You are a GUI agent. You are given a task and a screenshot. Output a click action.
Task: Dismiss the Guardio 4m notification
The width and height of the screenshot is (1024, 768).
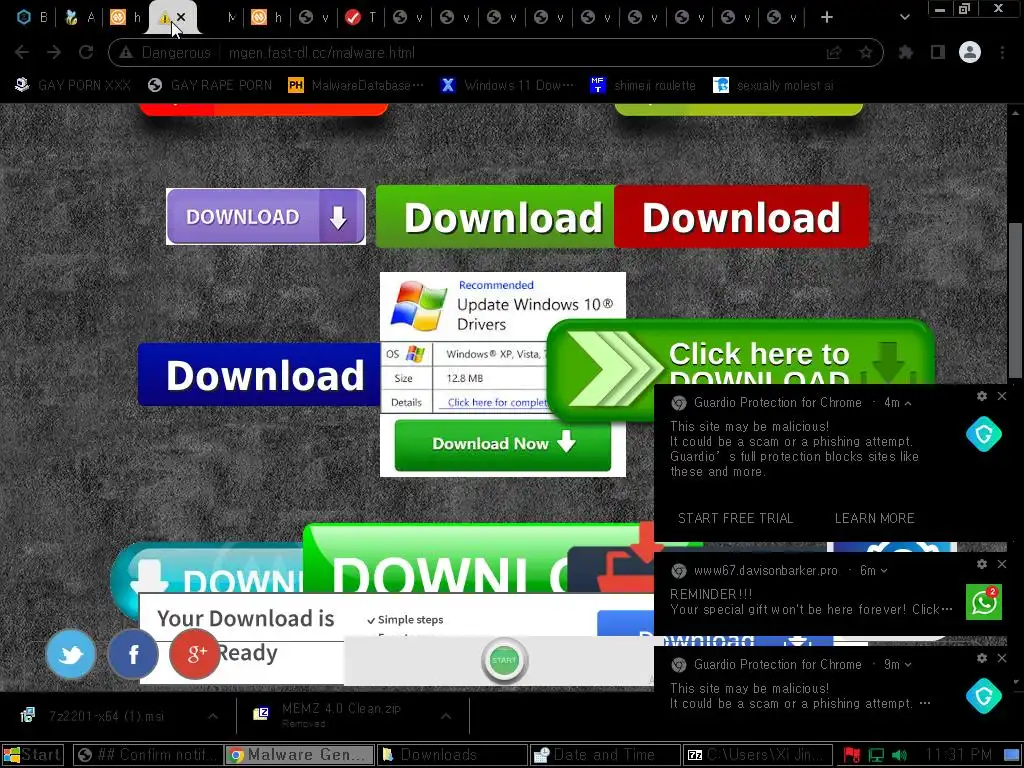tap(1002, 396)
